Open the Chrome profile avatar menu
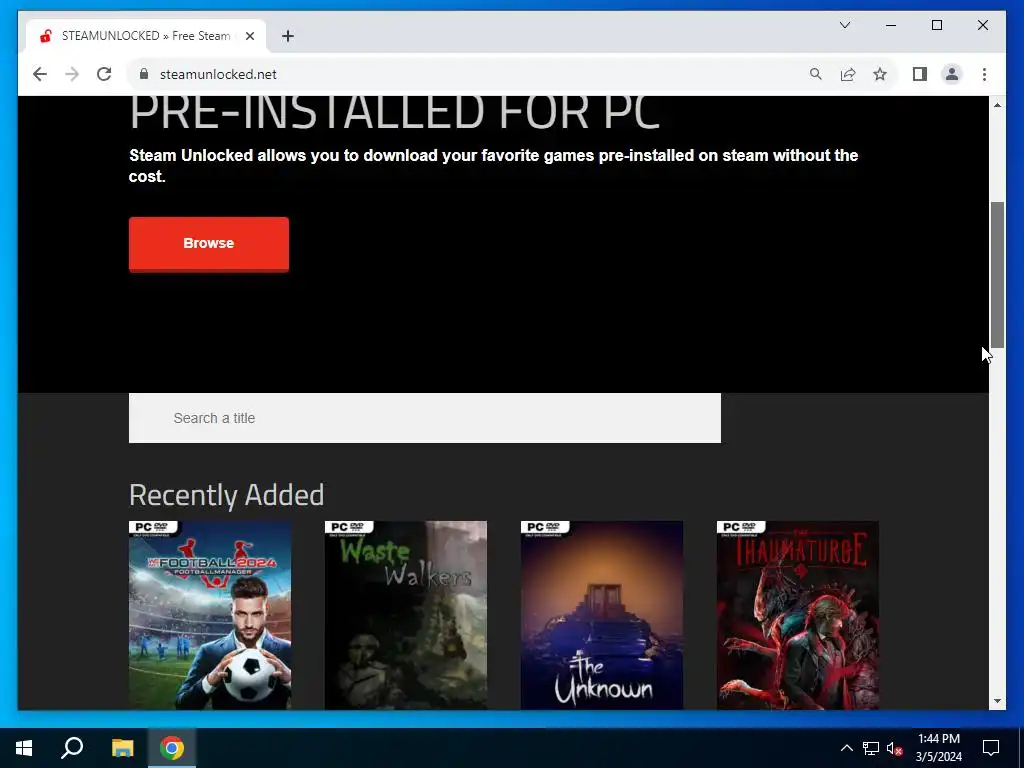This screenshot has height=768, width=1024. (x=952, y=74)
